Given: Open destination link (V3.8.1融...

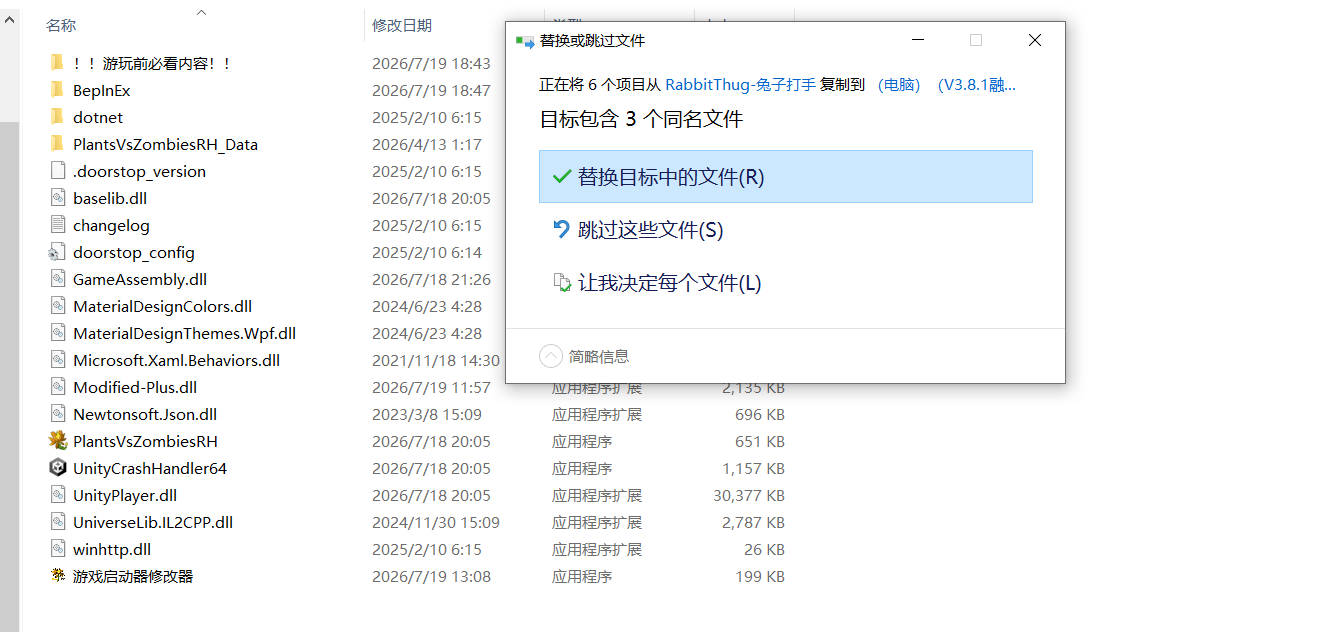Looking at the screenshot, I should pyautogui.click(x=976, y=85).
